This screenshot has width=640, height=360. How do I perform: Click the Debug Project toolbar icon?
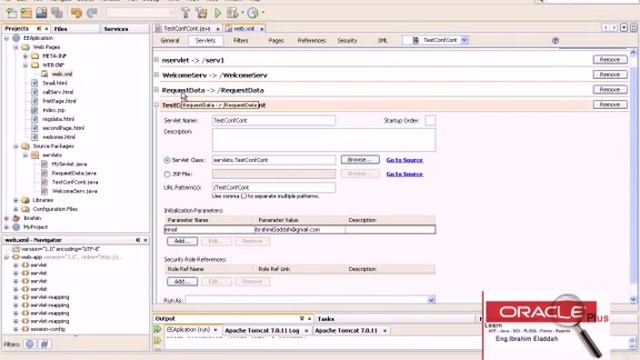pyautogui.click(x=232, y=13)
